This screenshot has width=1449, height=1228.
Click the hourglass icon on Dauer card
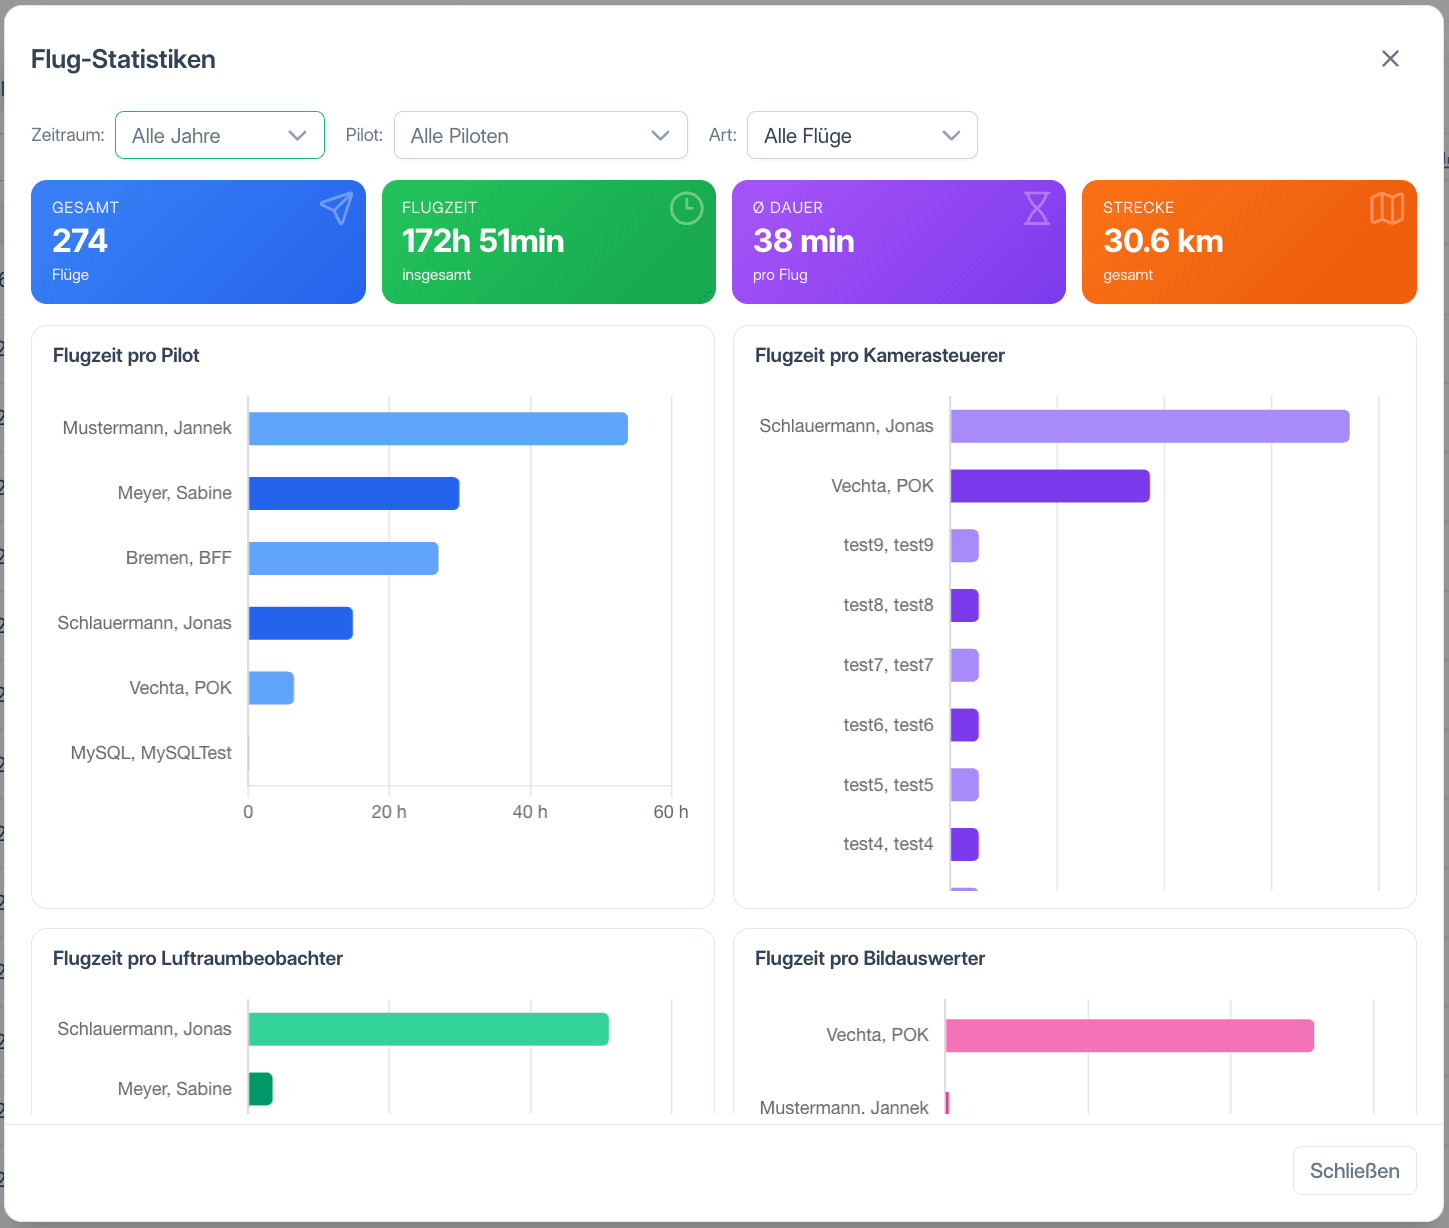click(x=1037, y=208)
